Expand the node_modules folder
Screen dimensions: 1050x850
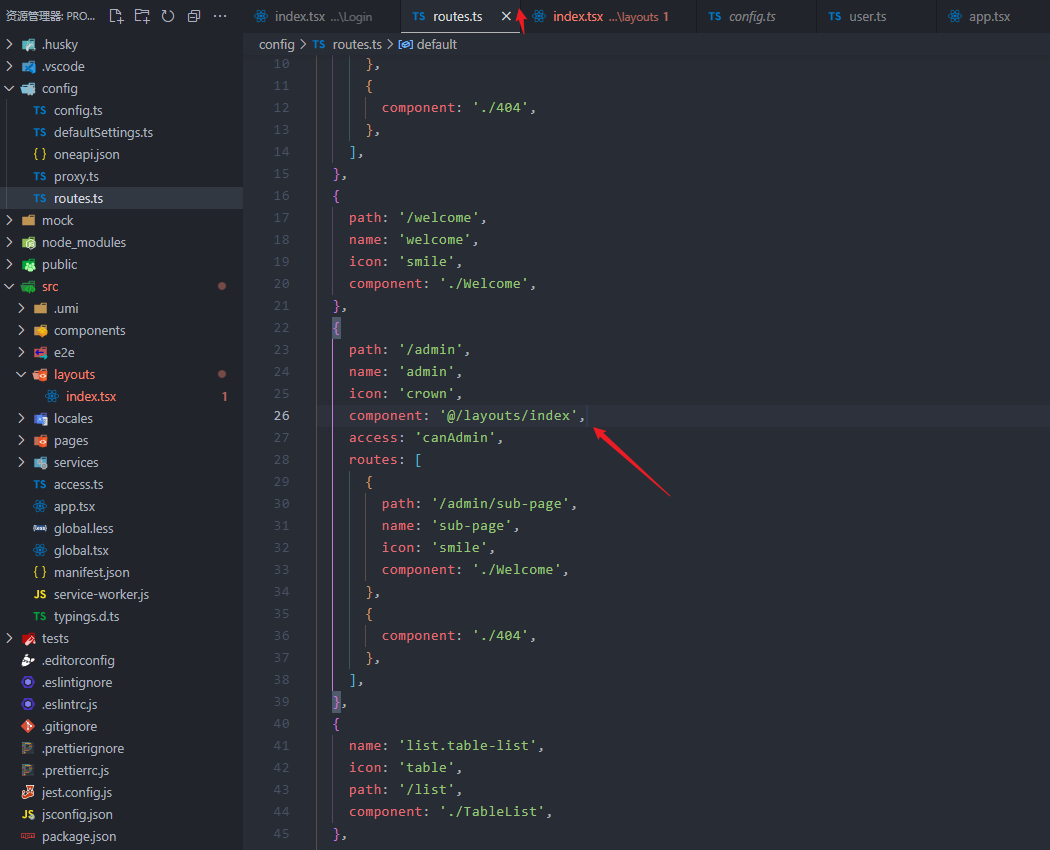point(9,242)
